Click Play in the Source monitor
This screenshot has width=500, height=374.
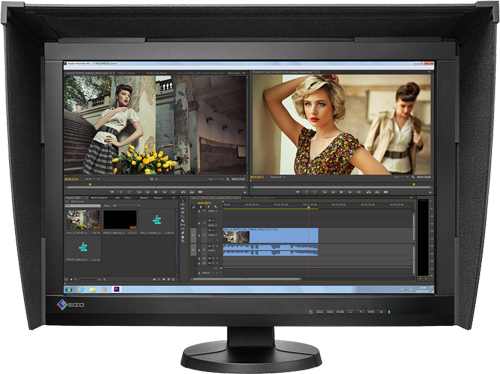click(156, 192)
